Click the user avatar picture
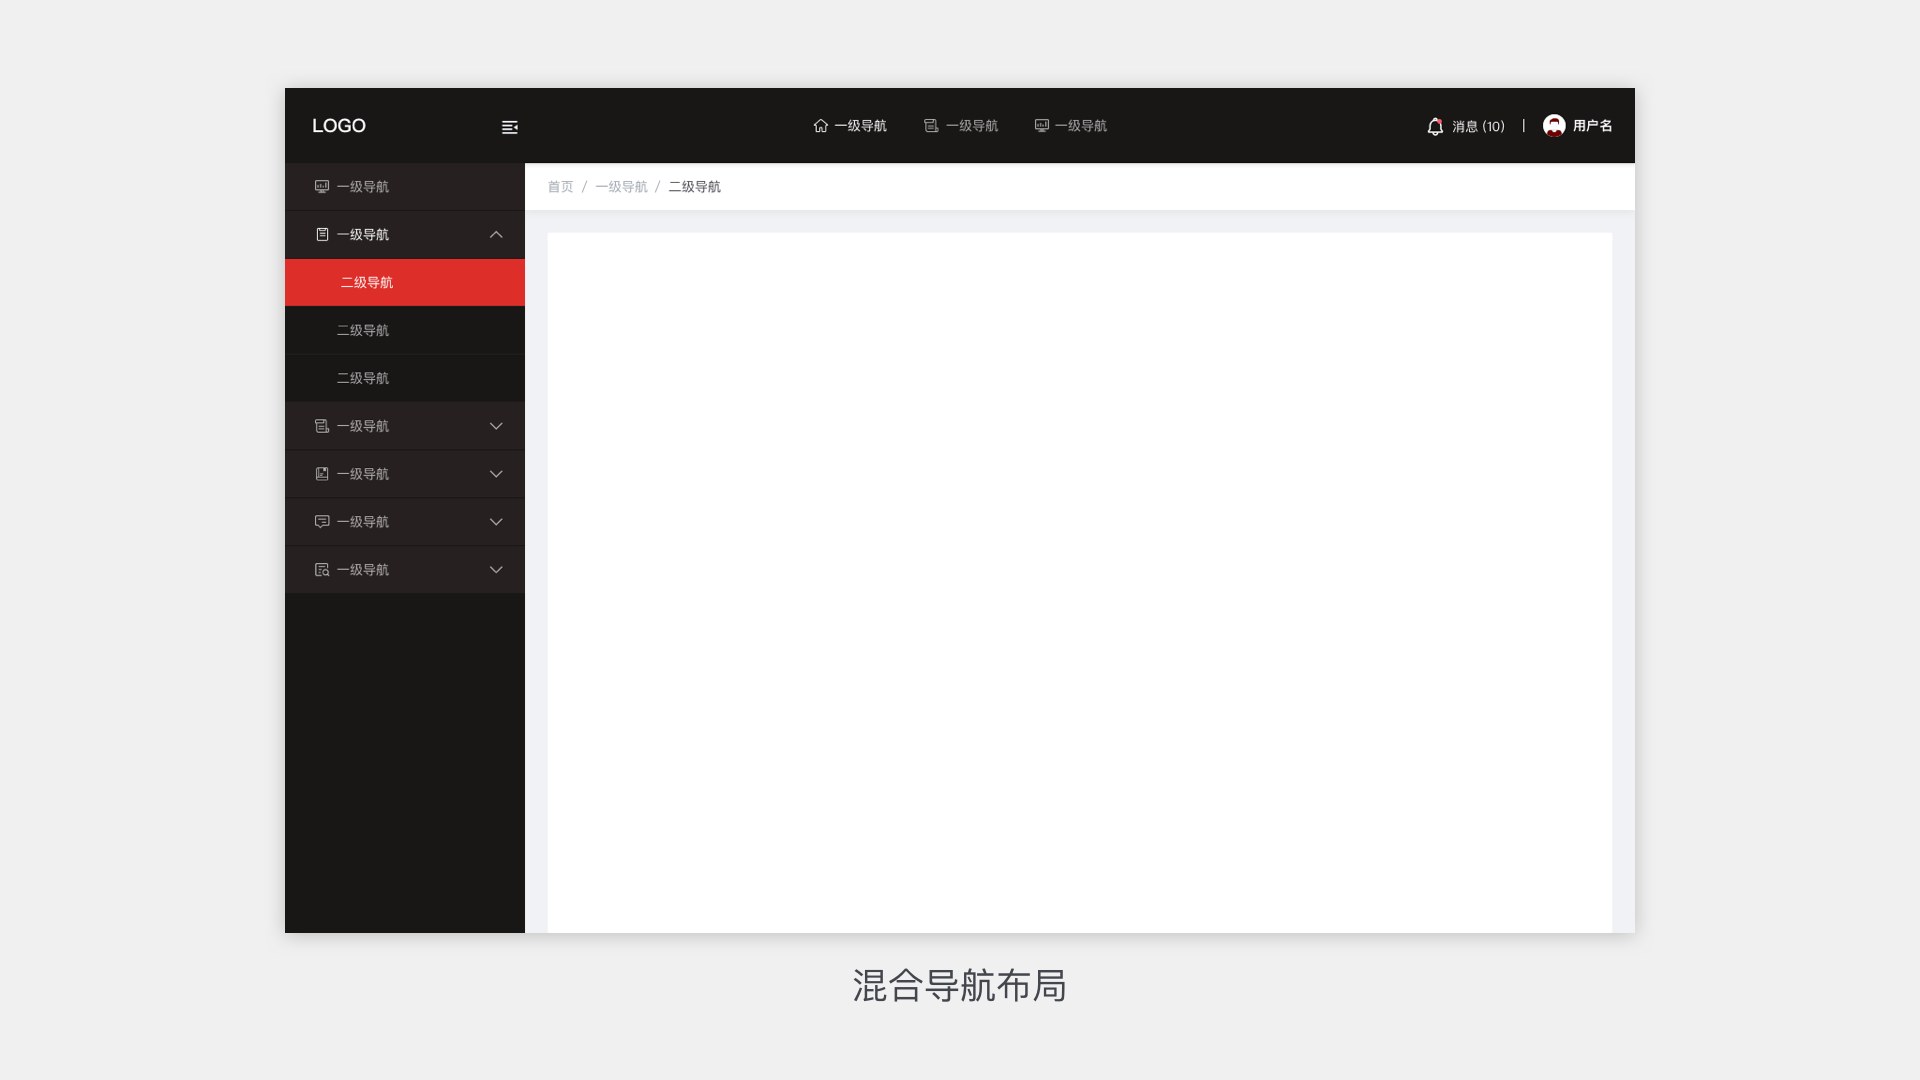 pyautogui.click(x=1554, y=126)
